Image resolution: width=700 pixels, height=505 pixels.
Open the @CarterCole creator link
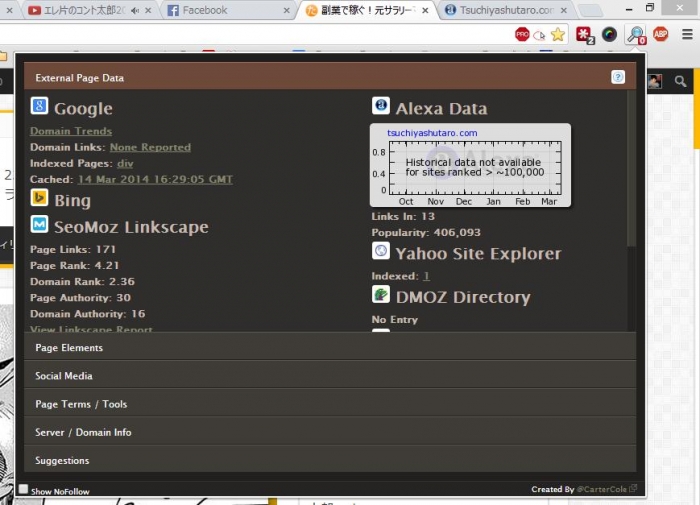click(602, 489)
